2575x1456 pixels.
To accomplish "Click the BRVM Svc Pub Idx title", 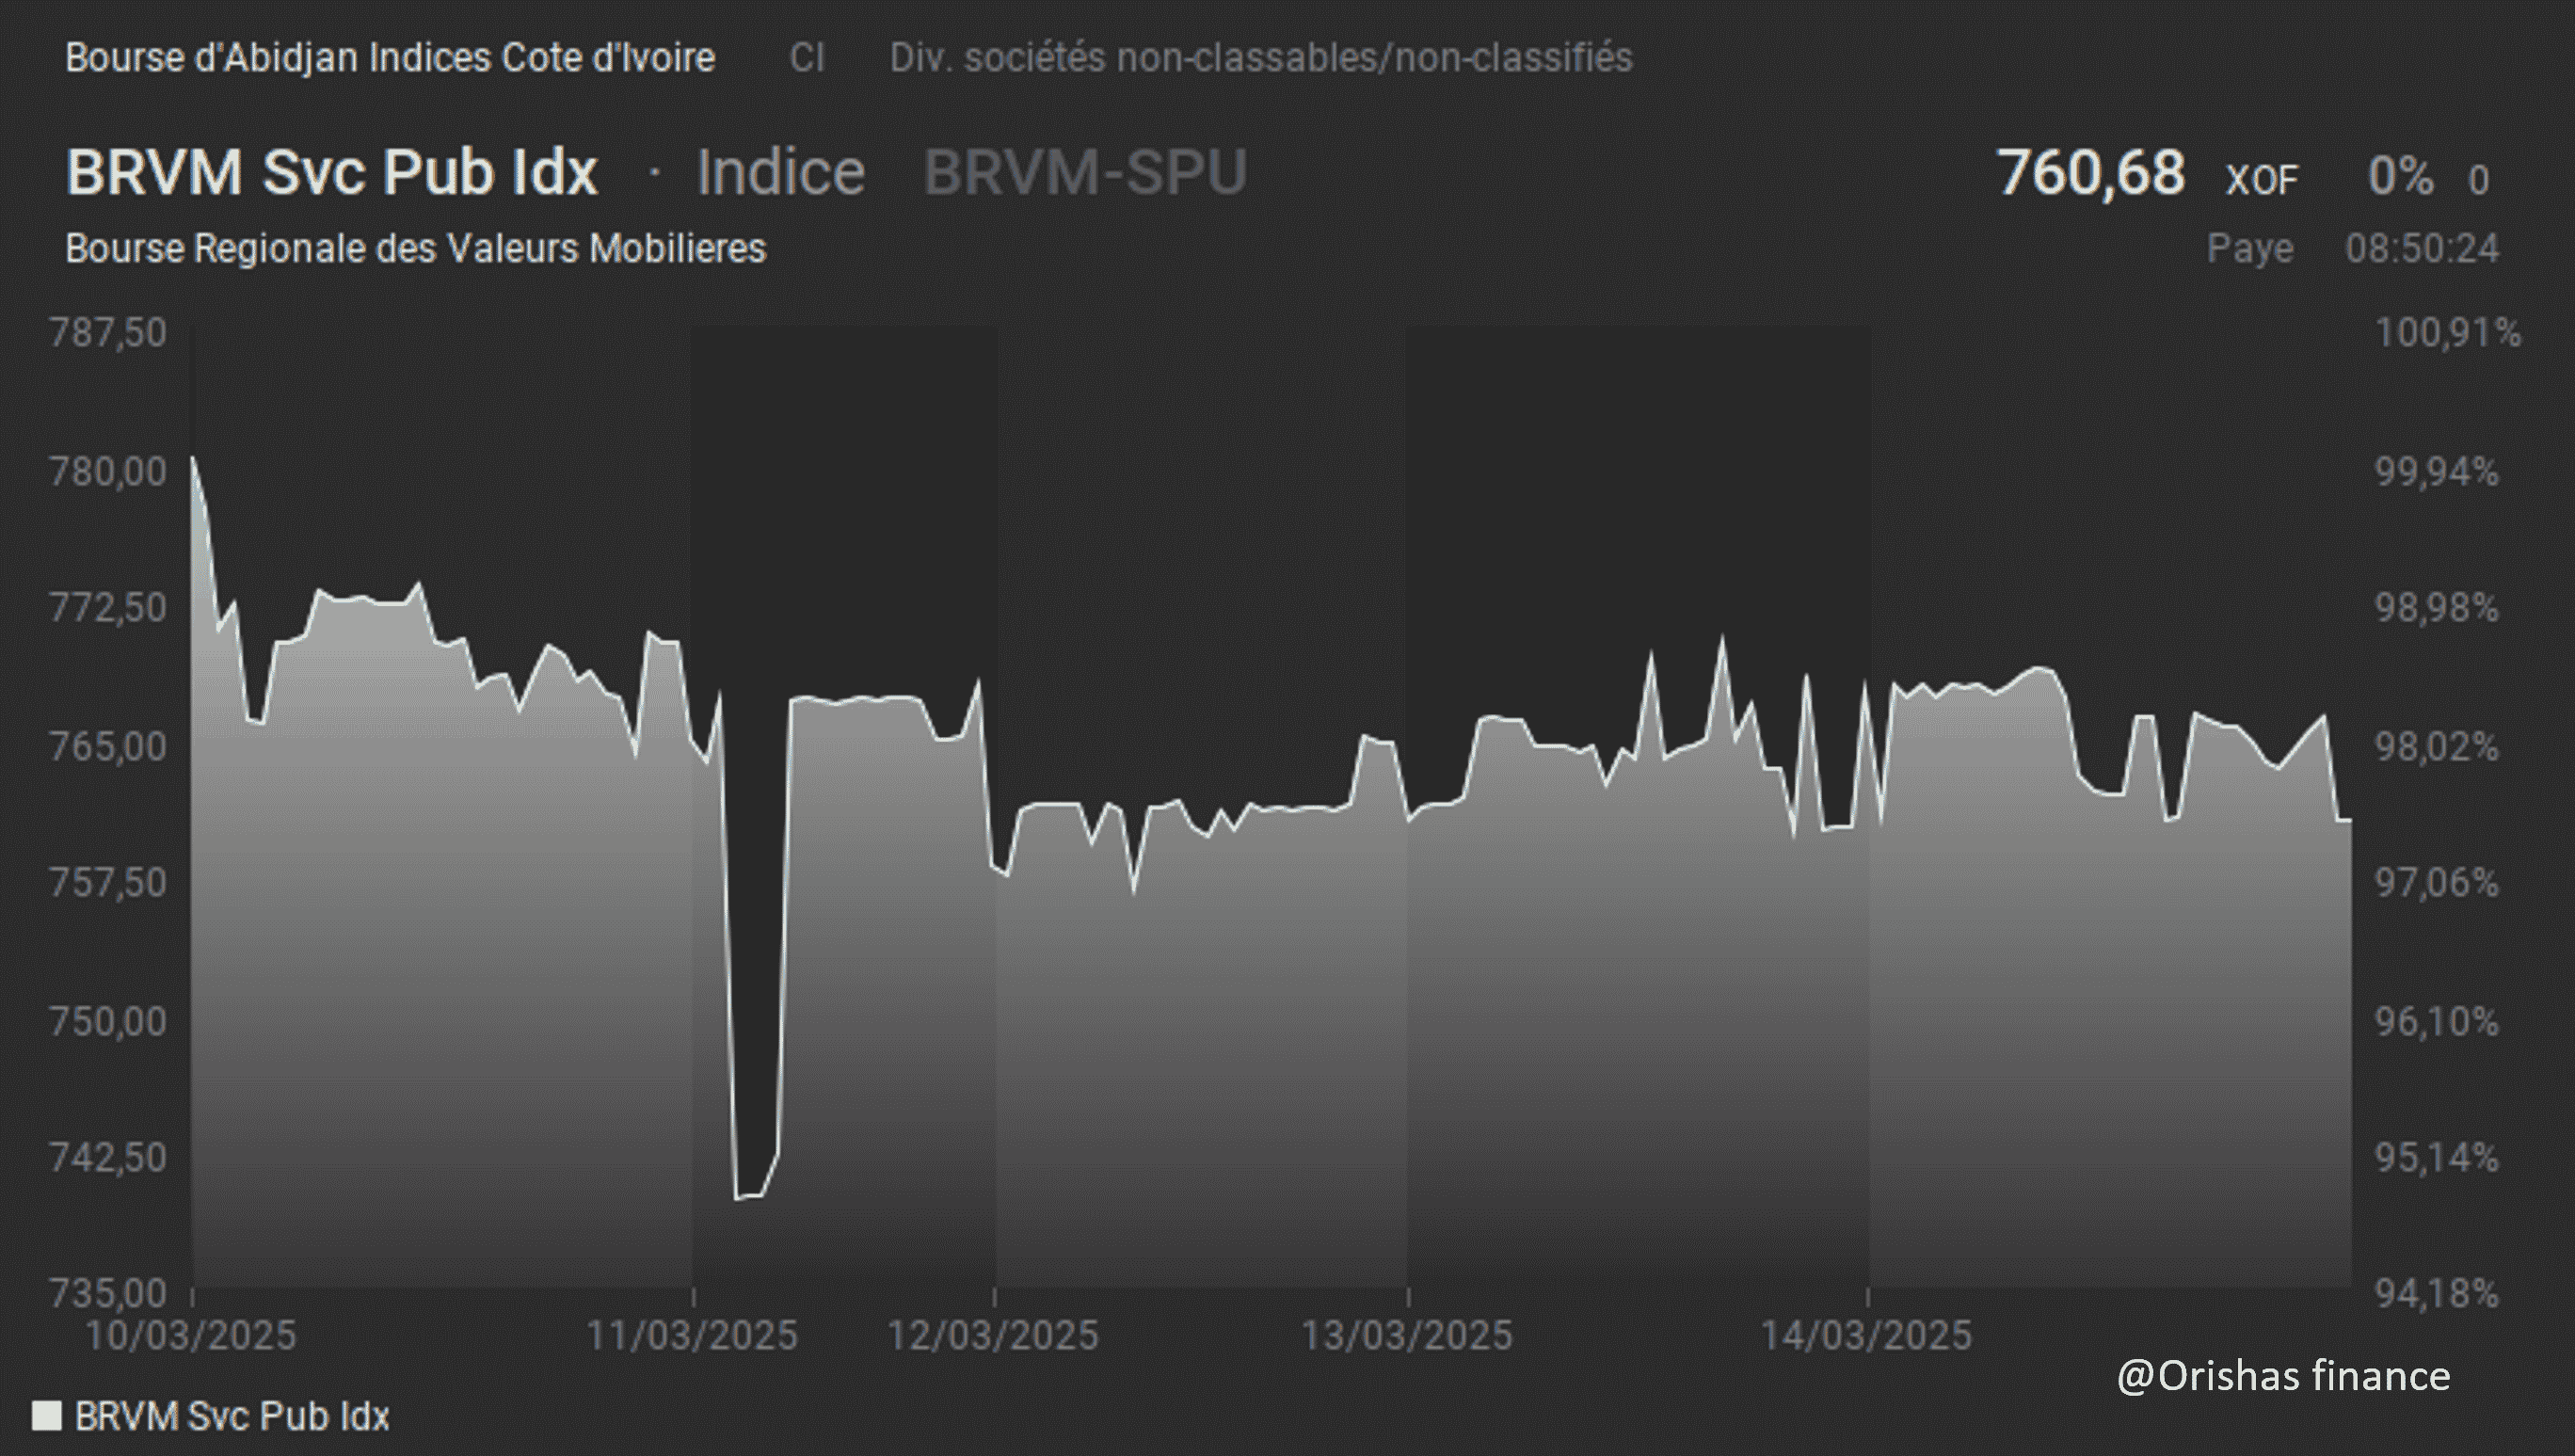I will point(332,172).
